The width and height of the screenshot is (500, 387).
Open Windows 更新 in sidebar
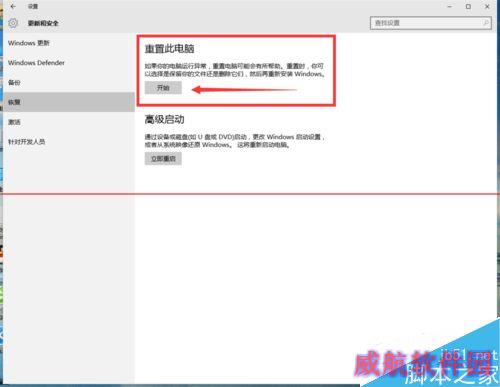coord(29,43)
